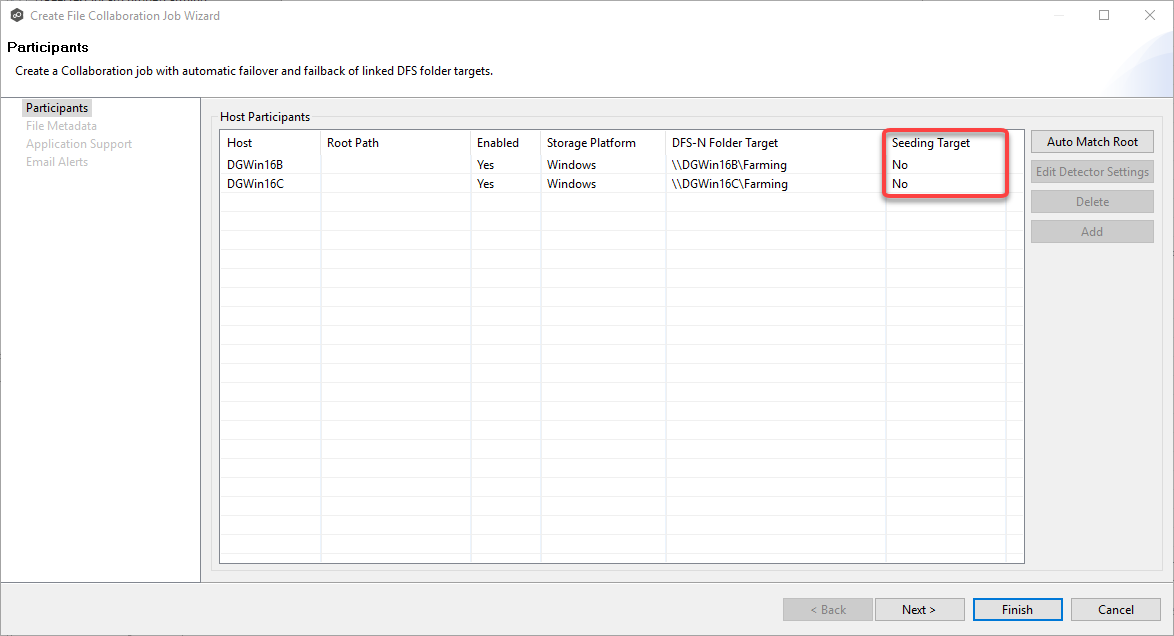1174x636 pixels.
Task: Click the Add participant button
Action: point(1091,231)
